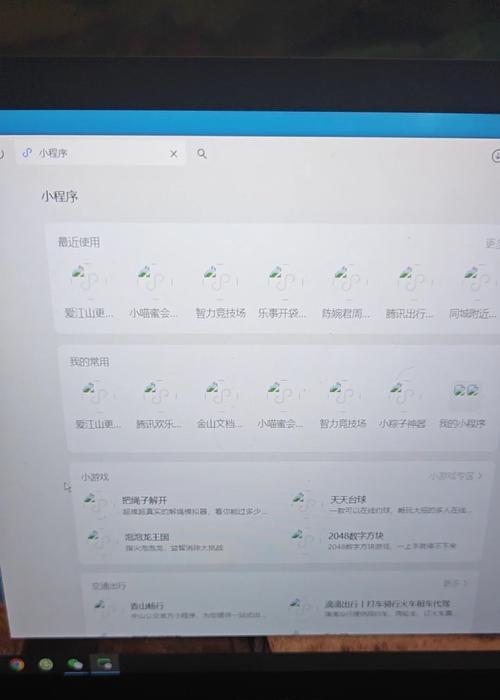Click the circular icon at top right

[496, 156]
